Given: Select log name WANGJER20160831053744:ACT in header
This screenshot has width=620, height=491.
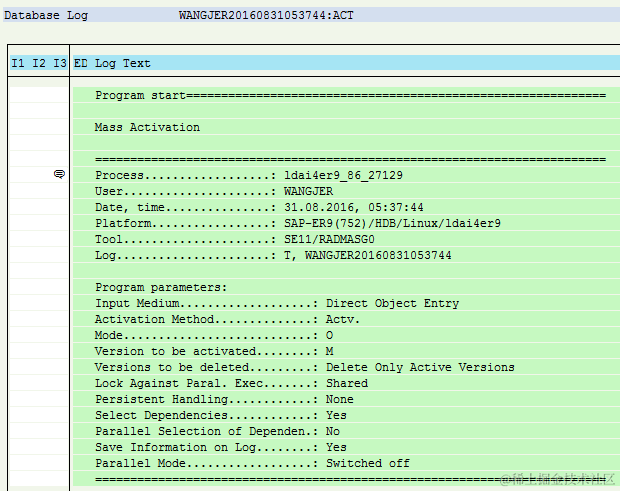Looking at the screenshot, I should (x=266, y=15).
